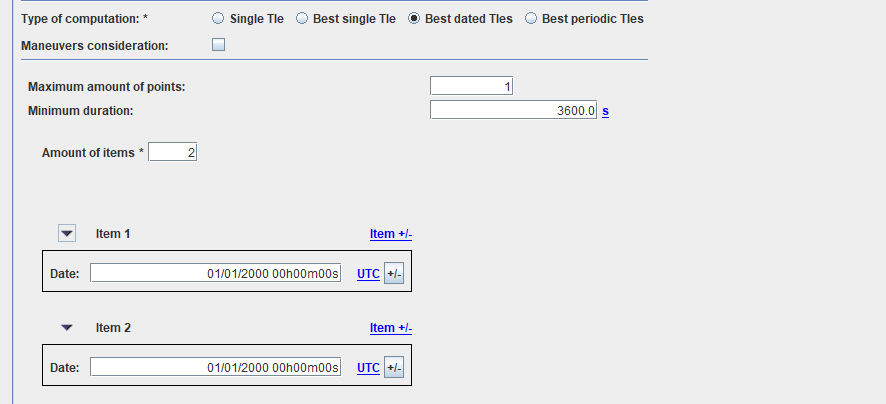Click the Item 1 header label
The width and height of the screenshot is (886, 404).
tap(113, 234)
